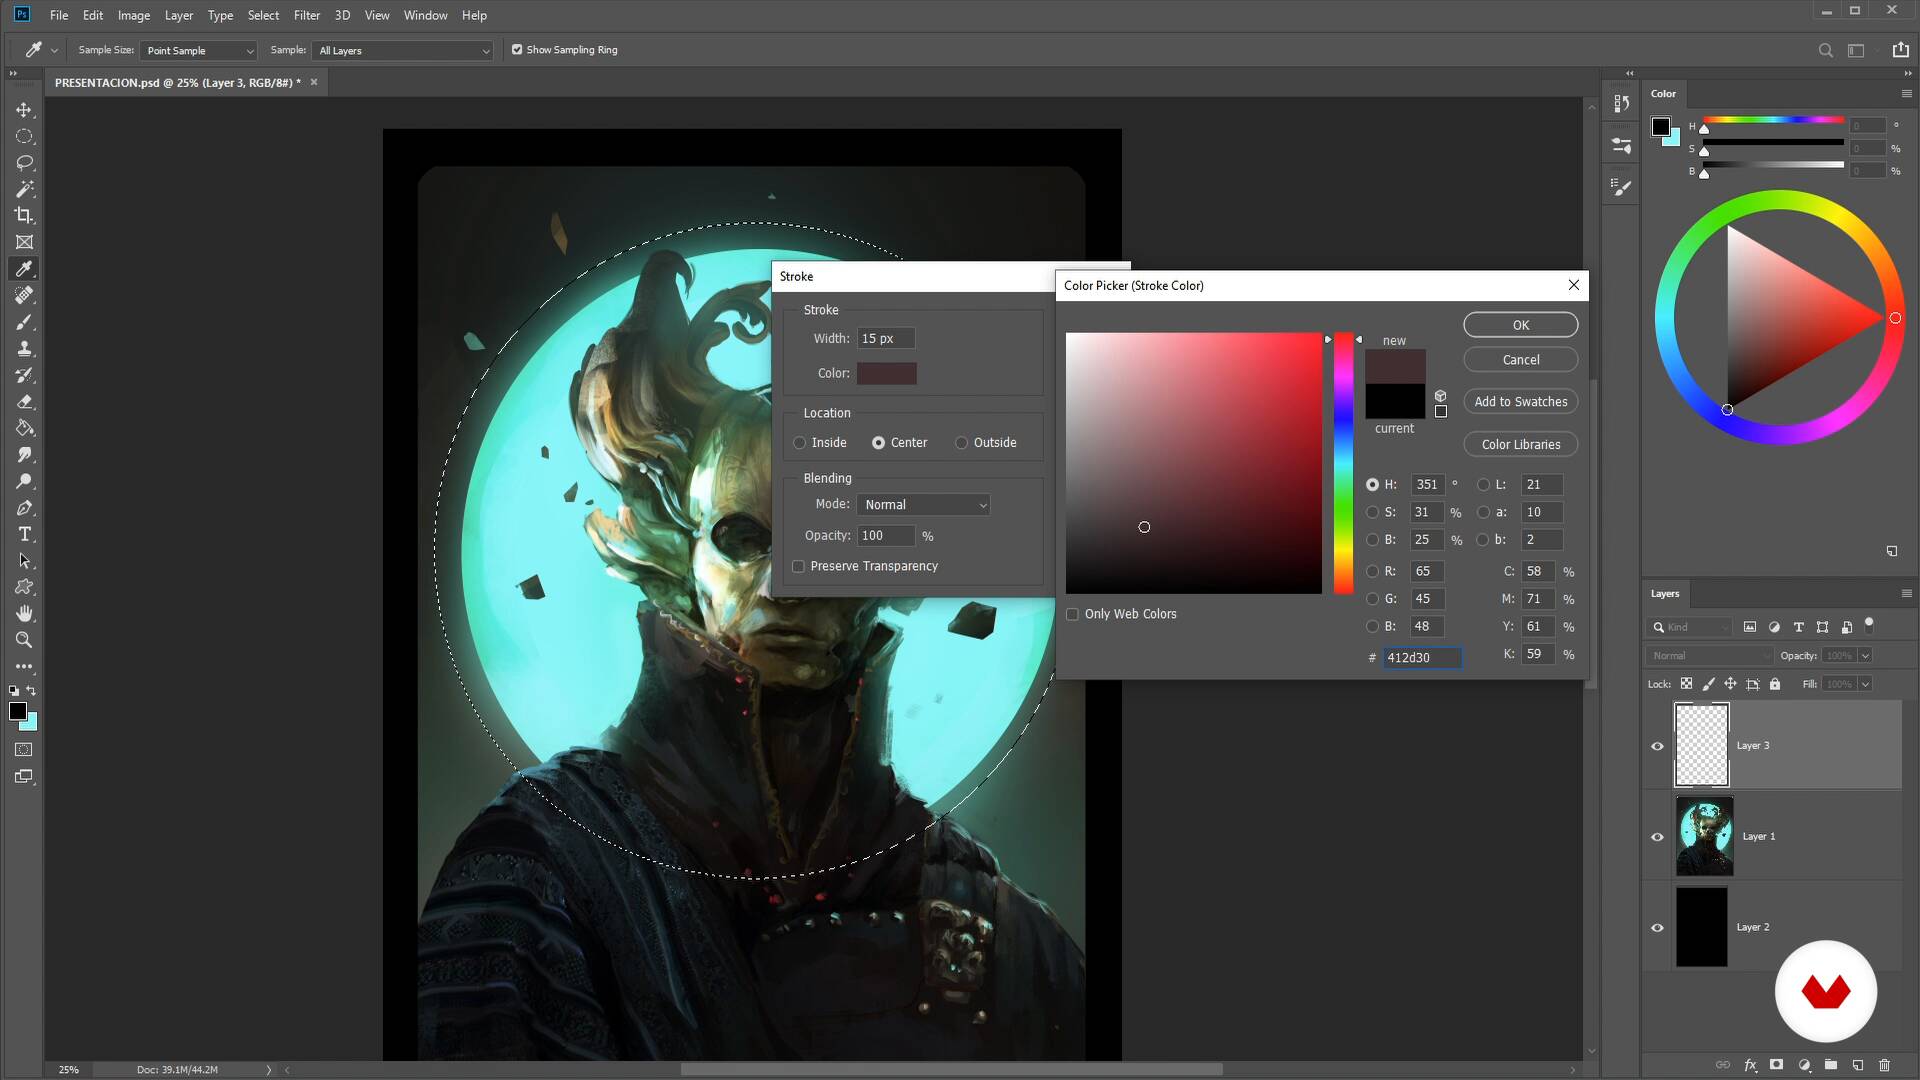Open the Window menu

coord(425,15)
